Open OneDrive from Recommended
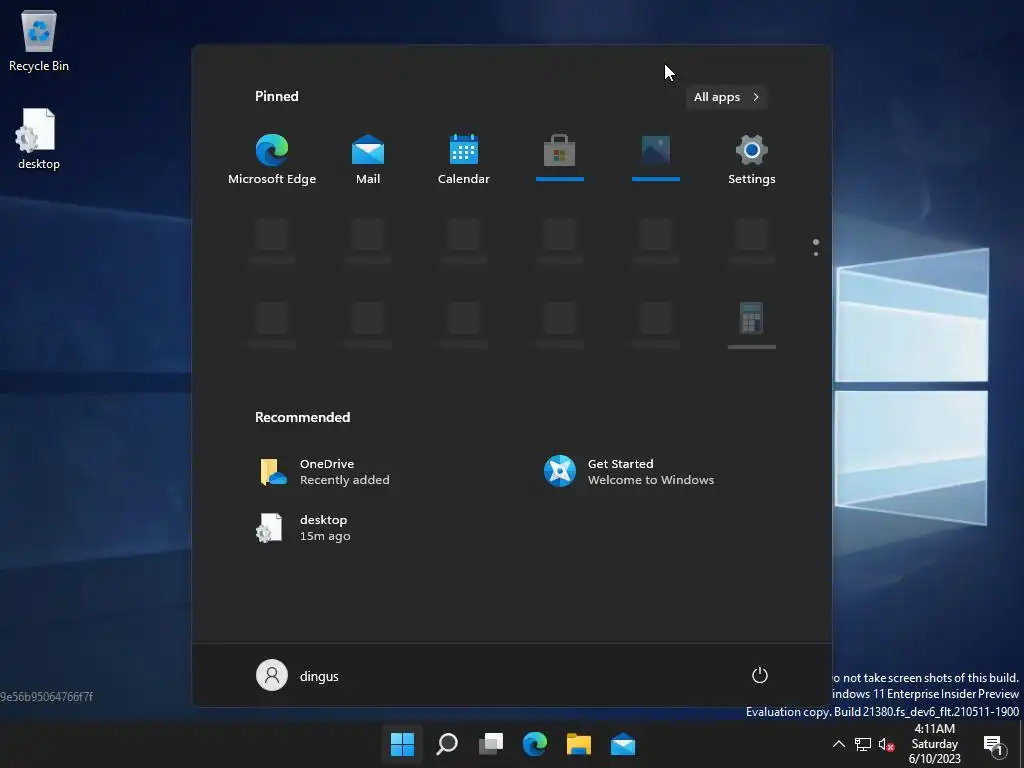1024x768 pixels. point(325,472)
